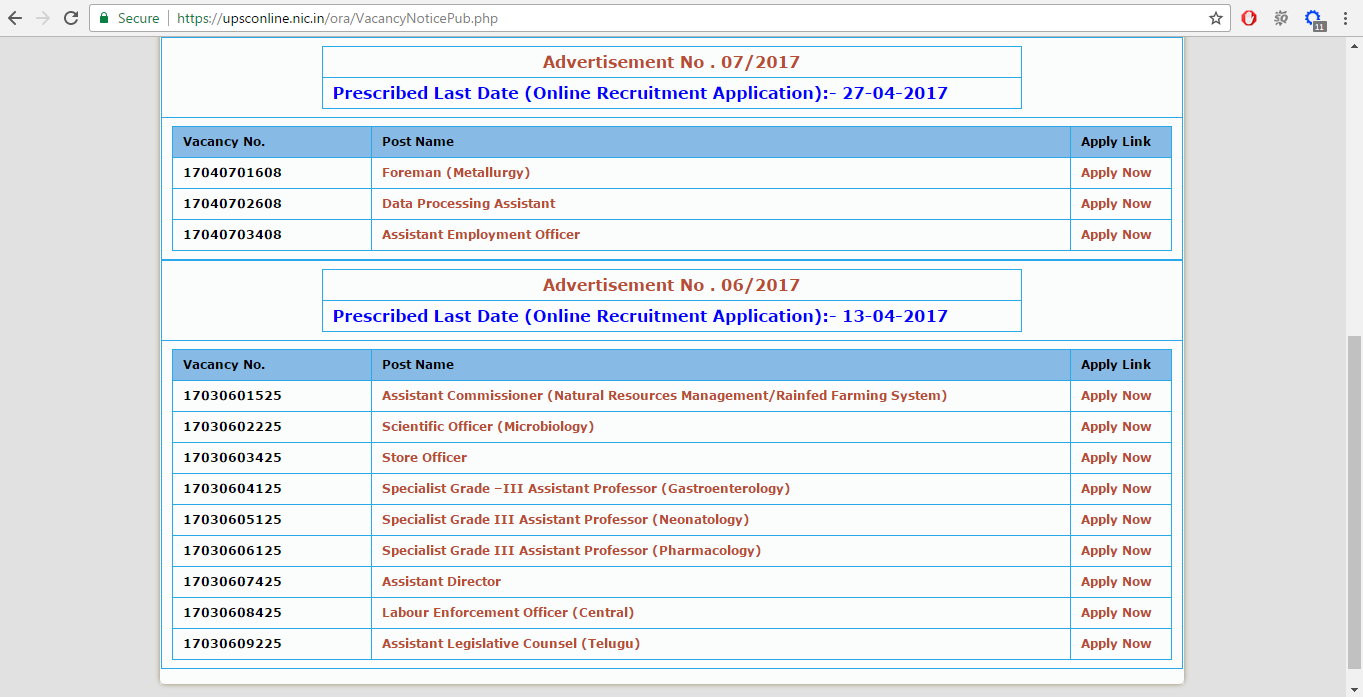Apply Now for Assistant Legislative Counsel (Telugu)
The height and width of the screenshot is (697, 1363).
coord(1115,643)
